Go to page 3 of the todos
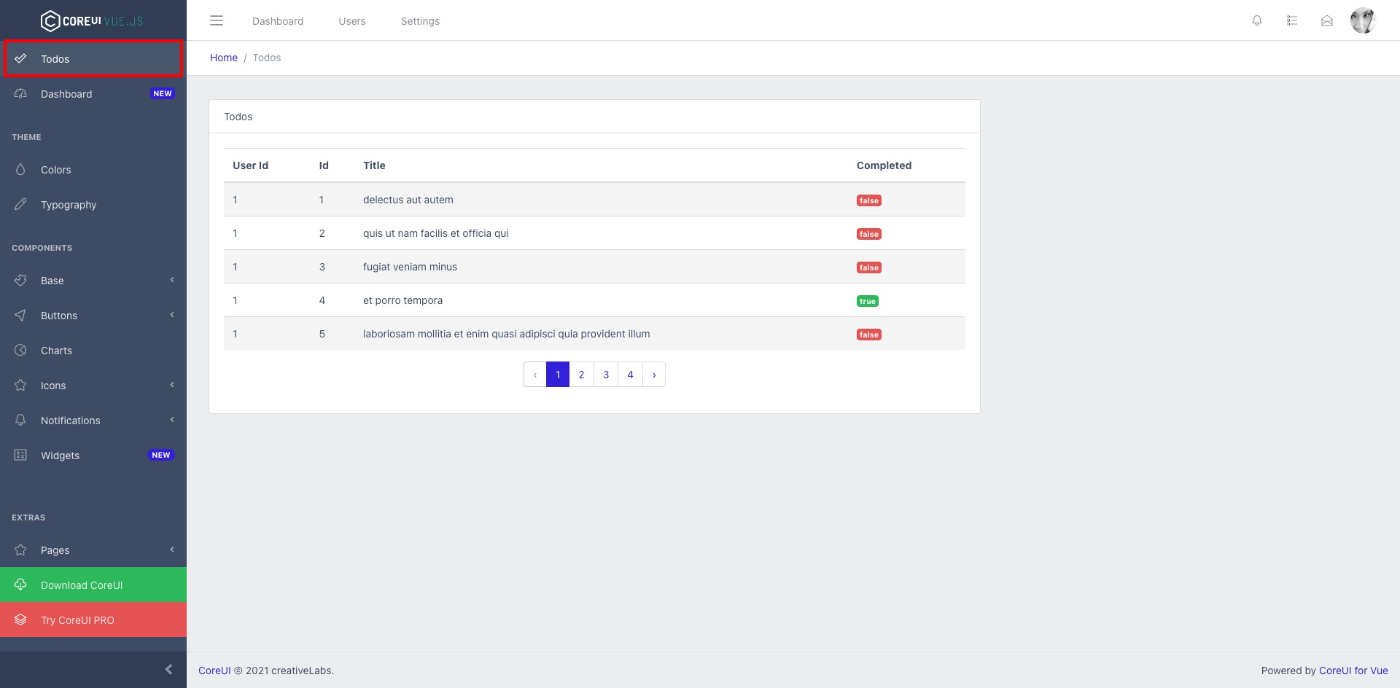1400x688 pixels. 606,375
